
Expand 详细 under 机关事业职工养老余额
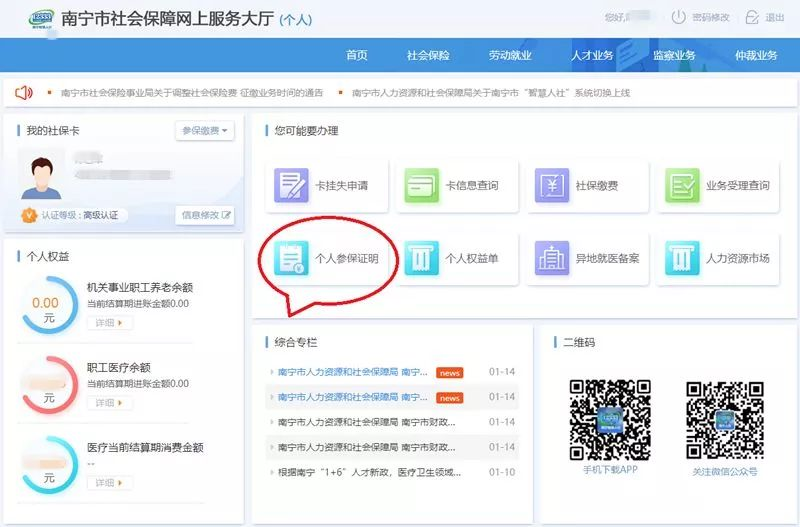click(109, 323)
